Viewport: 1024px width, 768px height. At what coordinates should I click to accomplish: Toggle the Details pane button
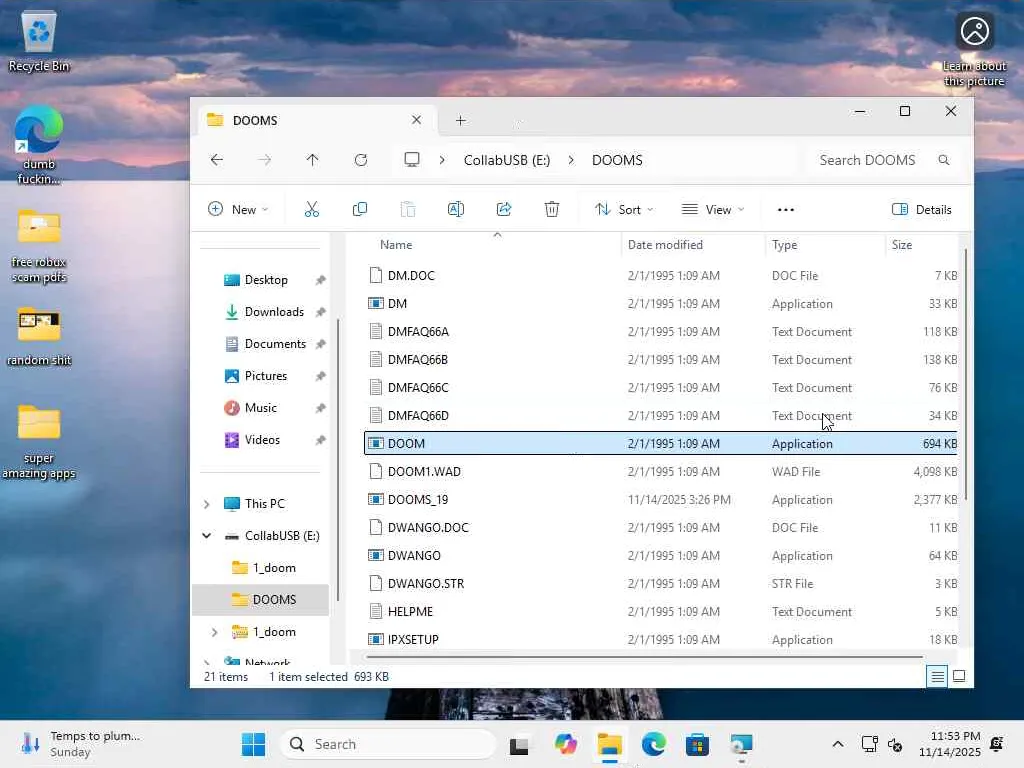point(921,210)
